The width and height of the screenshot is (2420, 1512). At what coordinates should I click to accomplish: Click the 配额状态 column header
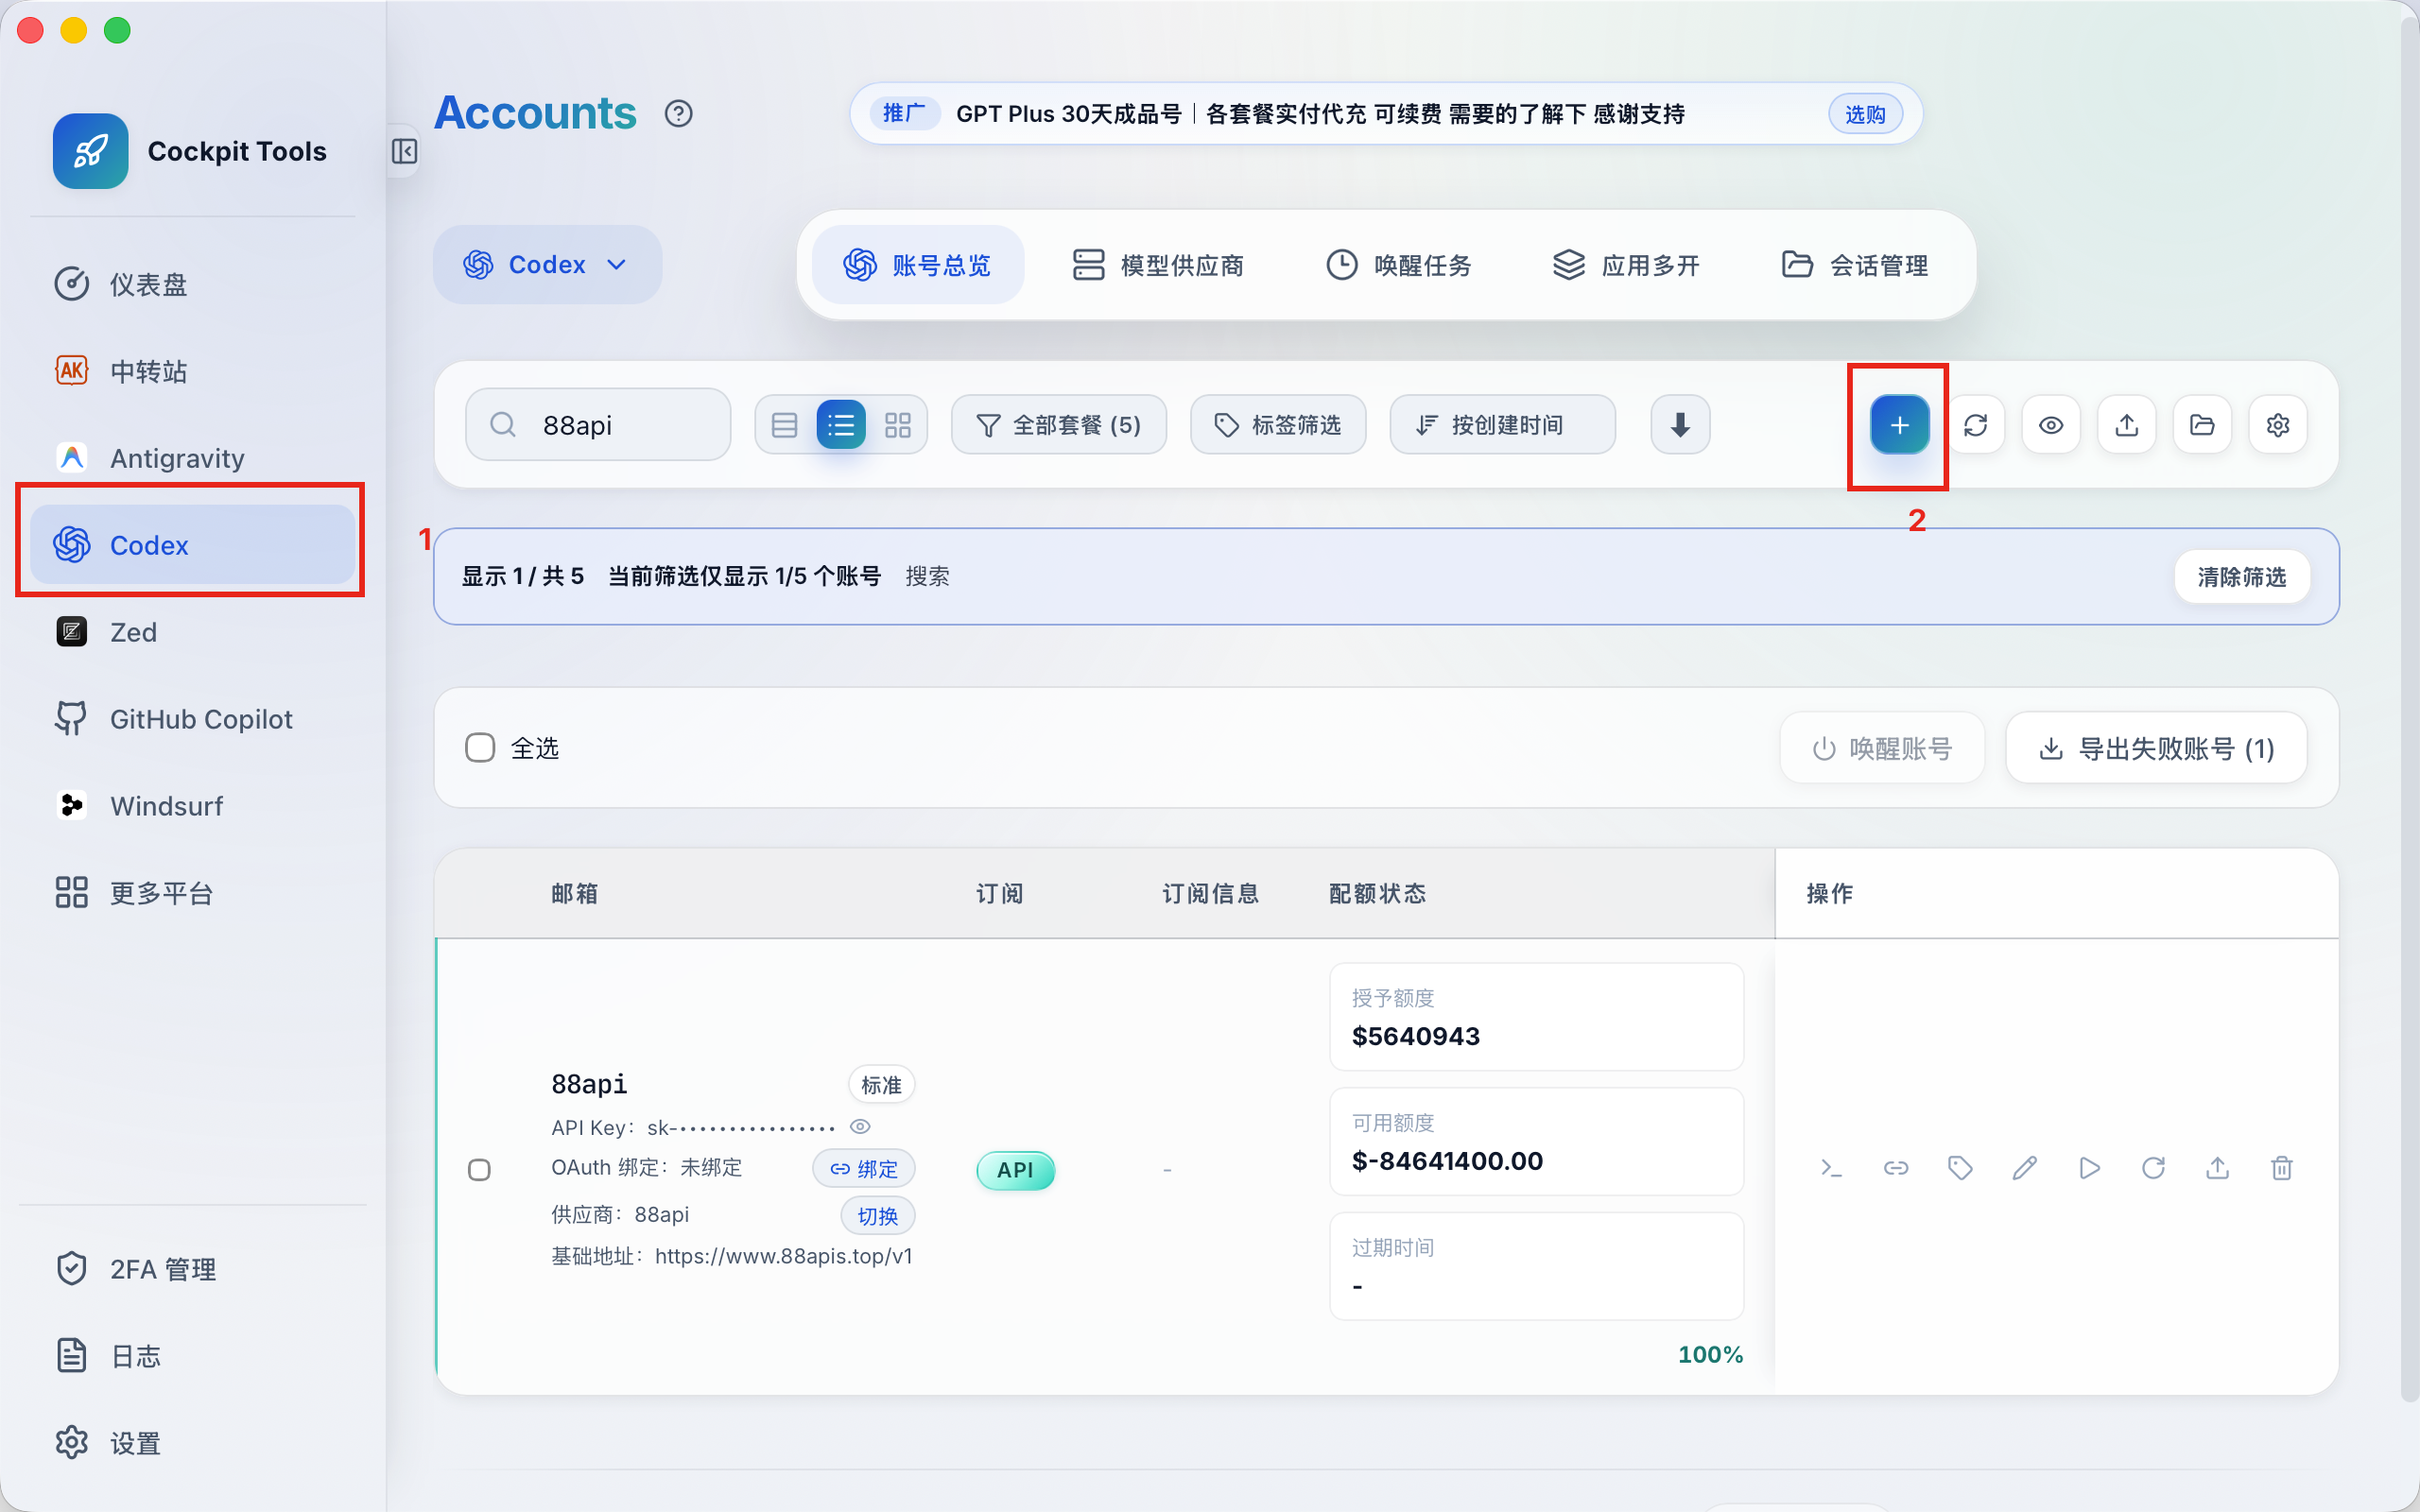[x=1377, y=893]
